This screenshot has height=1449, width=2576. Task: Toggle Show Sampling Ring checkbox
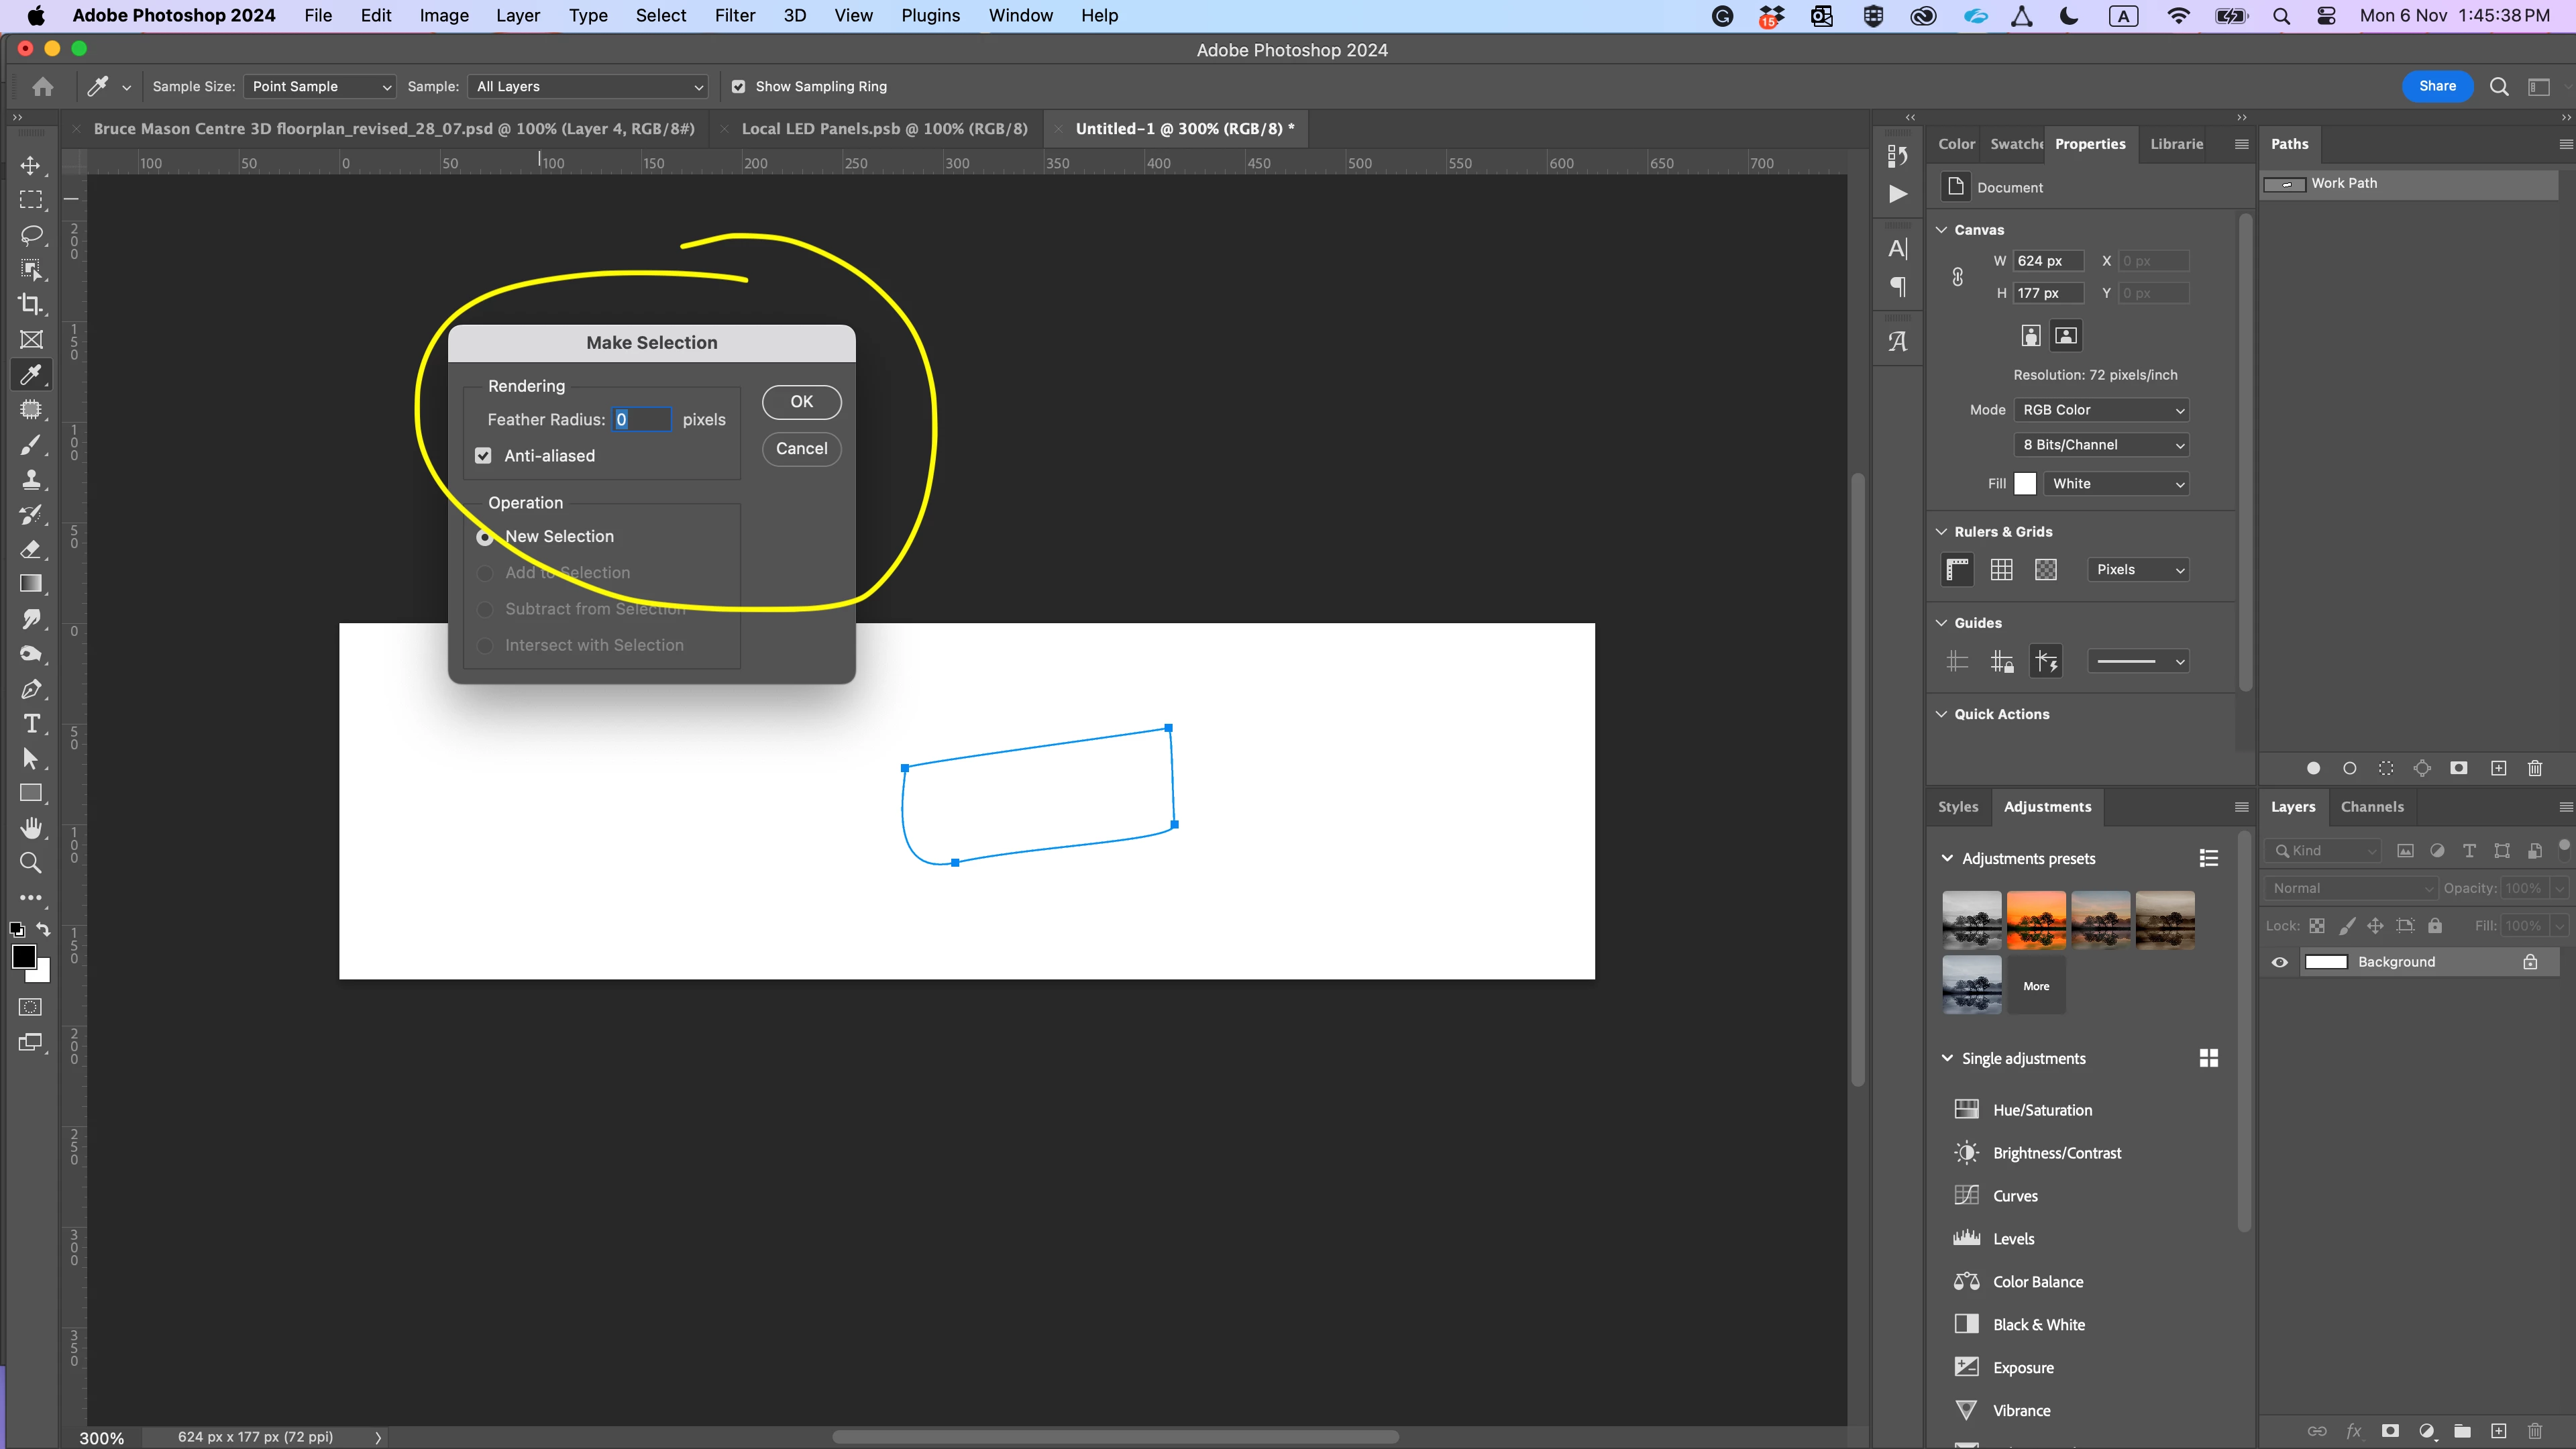tap(738, 87)
